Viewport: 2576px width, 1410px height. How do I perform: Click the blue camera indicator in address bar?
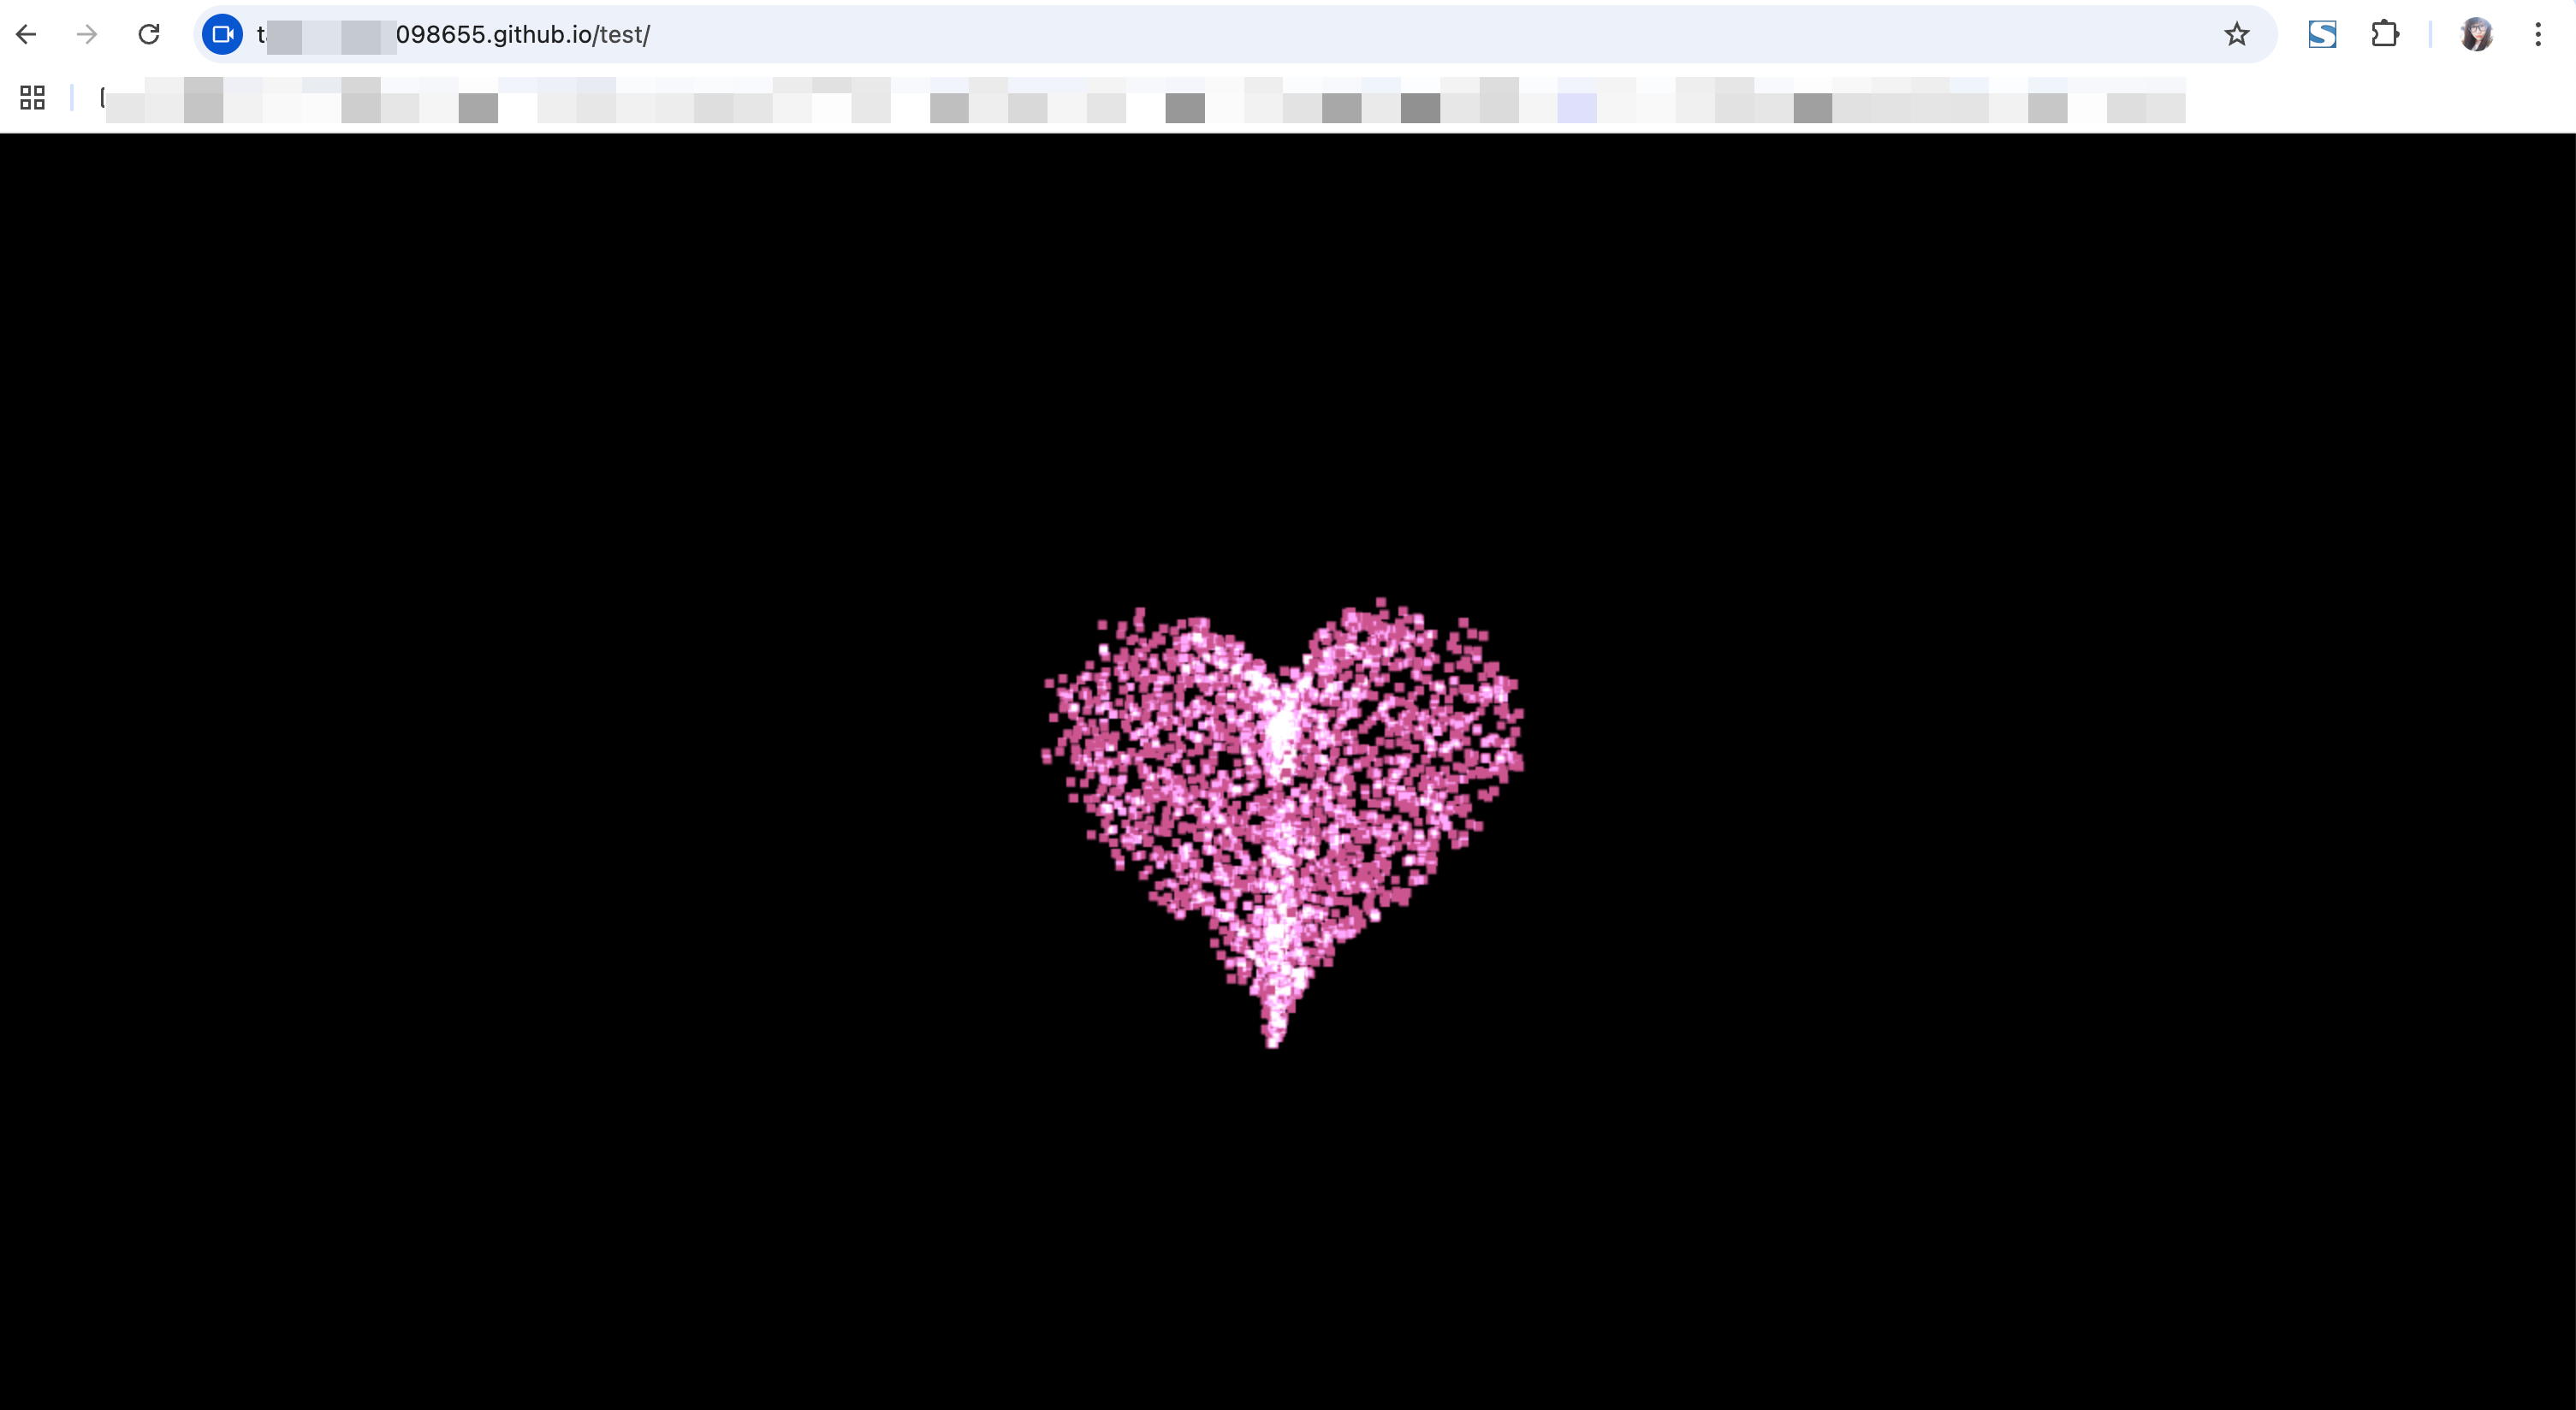tap(222, 35)
